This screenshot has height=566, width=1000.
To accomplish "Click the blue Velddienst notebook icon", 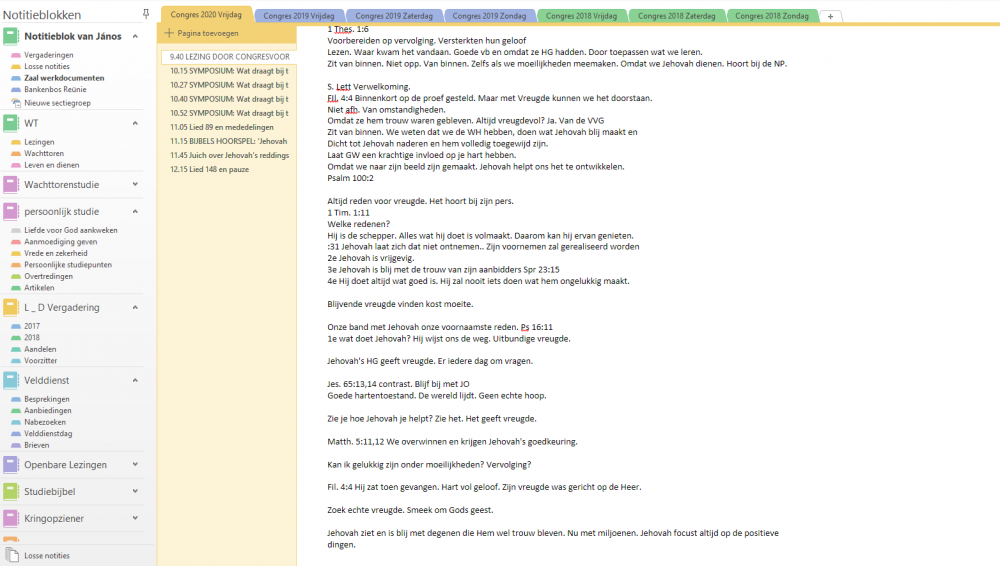I will click(11, 380).
